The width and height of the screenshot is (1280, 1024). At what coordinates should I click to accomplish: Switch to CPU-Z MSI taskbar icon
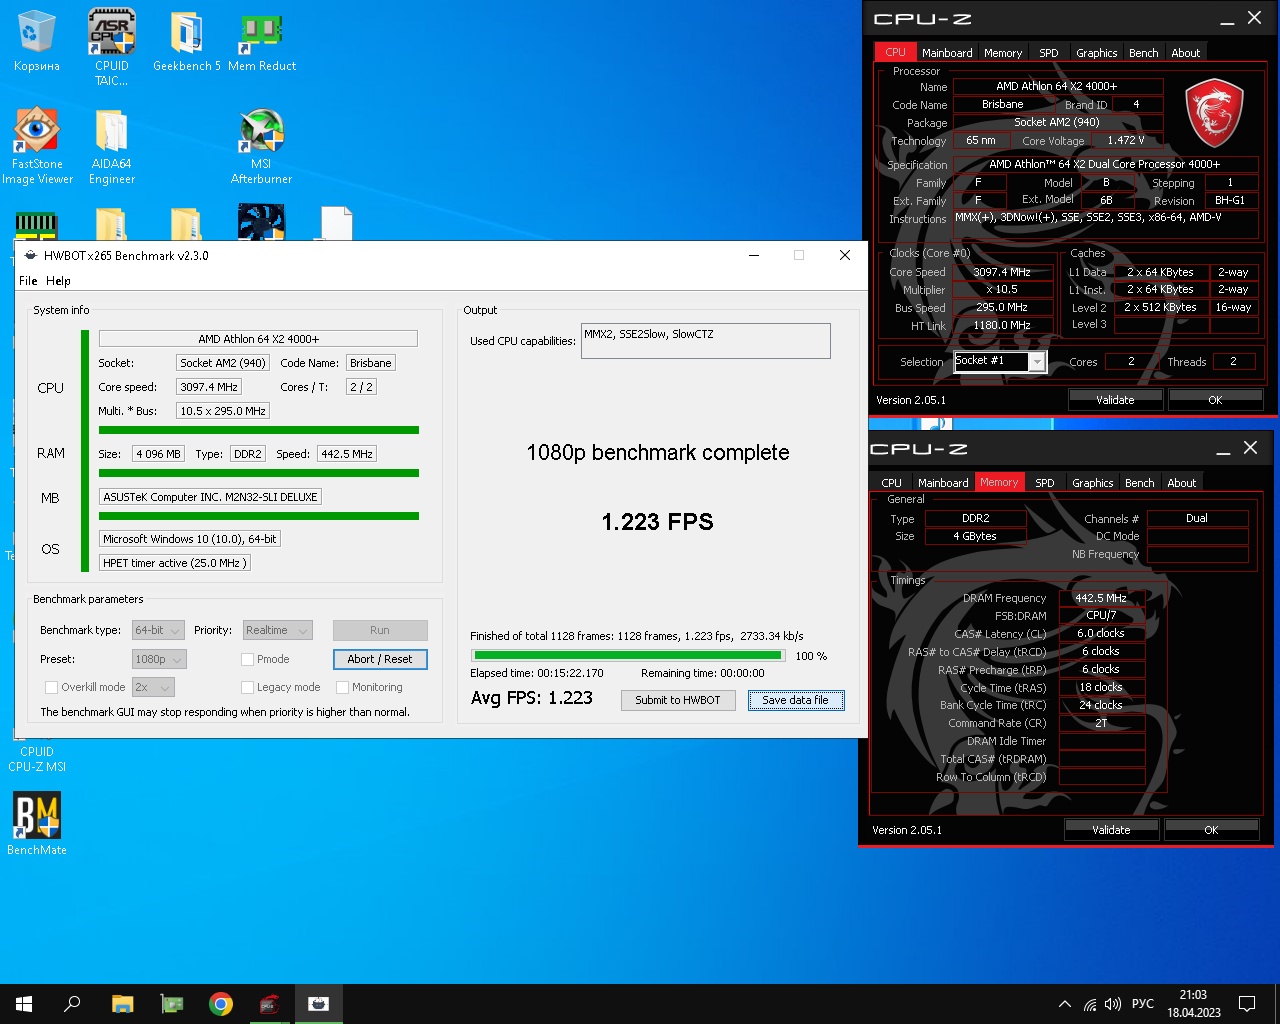coord(269,1004)
